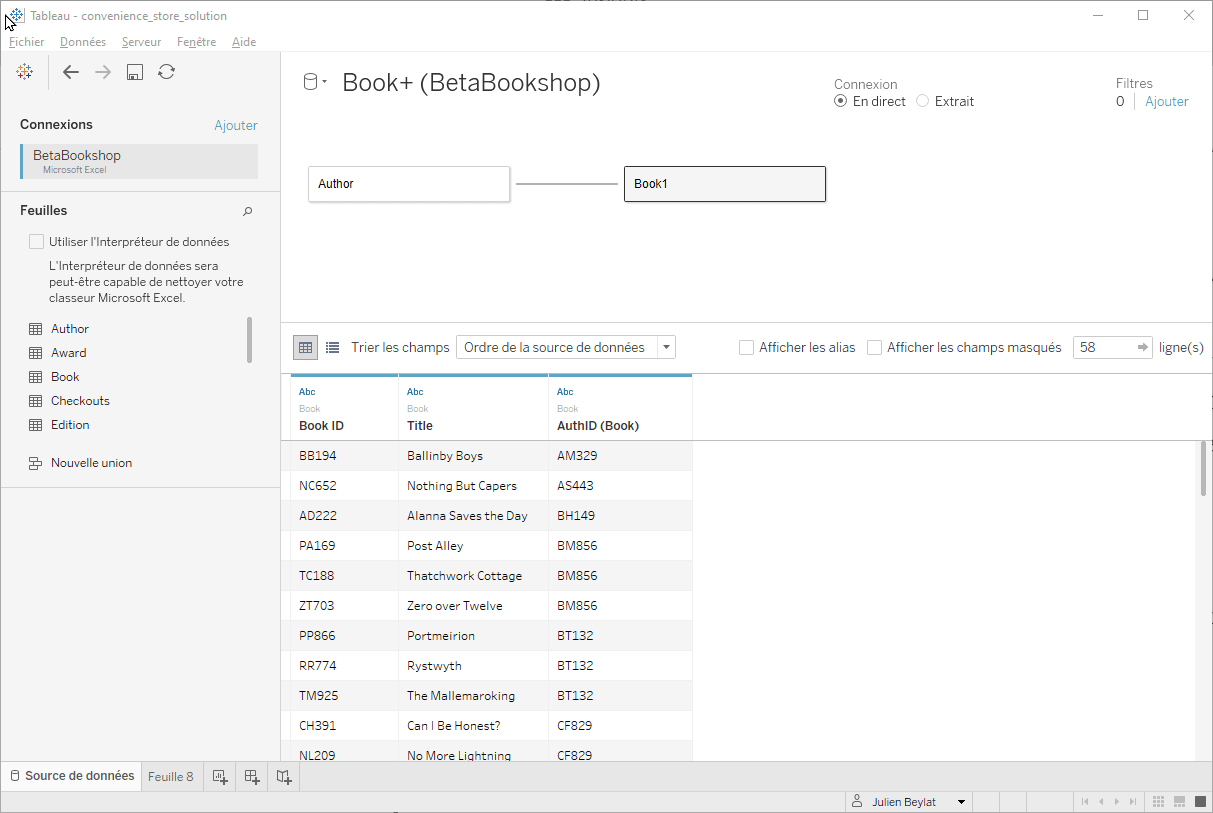Open the data source icon dropdown

[316, 82]
